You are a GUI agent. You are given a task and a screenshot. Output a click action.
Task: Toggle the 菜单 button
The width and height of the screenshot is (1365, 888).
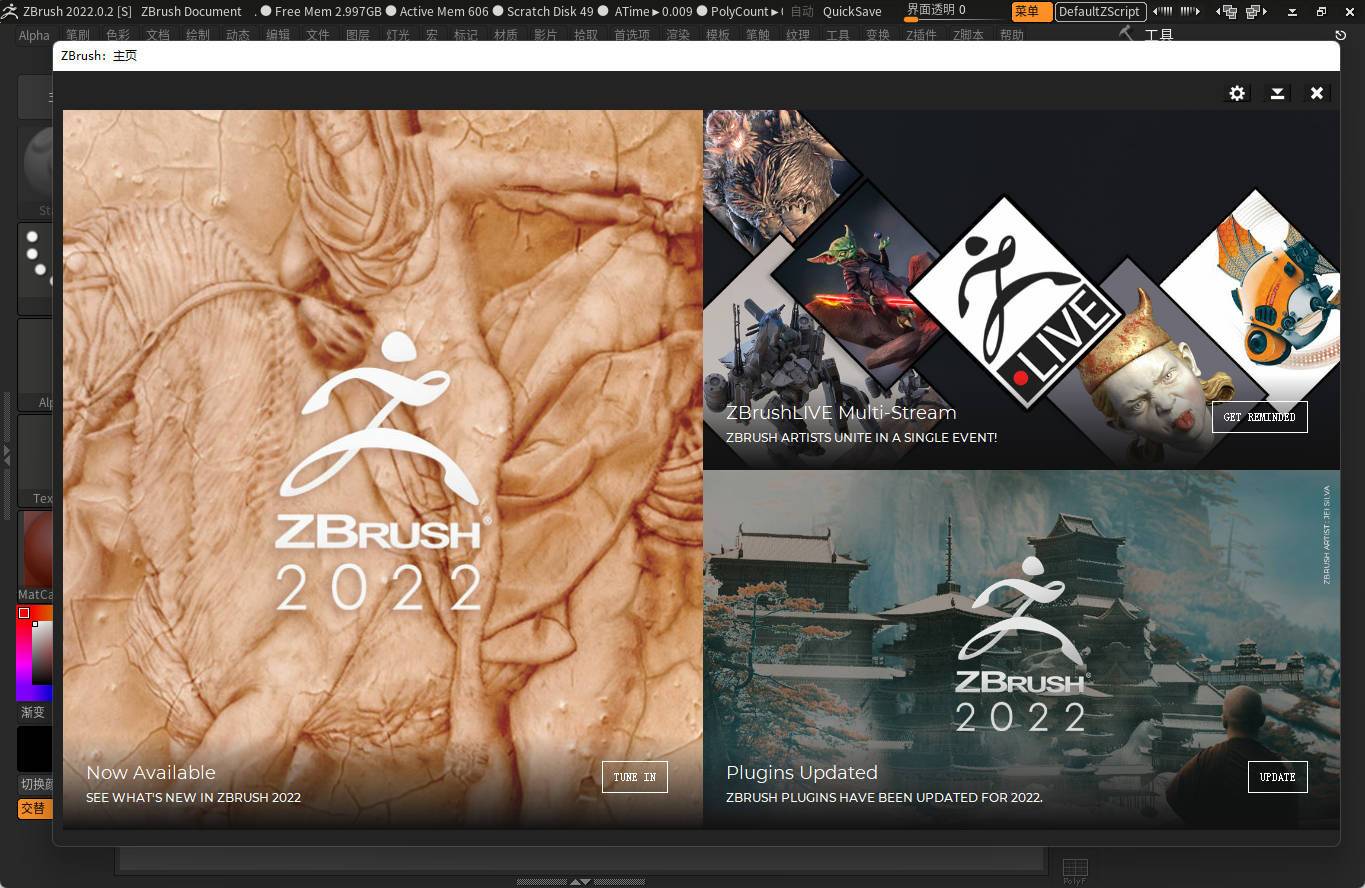tap(1030, 12)
